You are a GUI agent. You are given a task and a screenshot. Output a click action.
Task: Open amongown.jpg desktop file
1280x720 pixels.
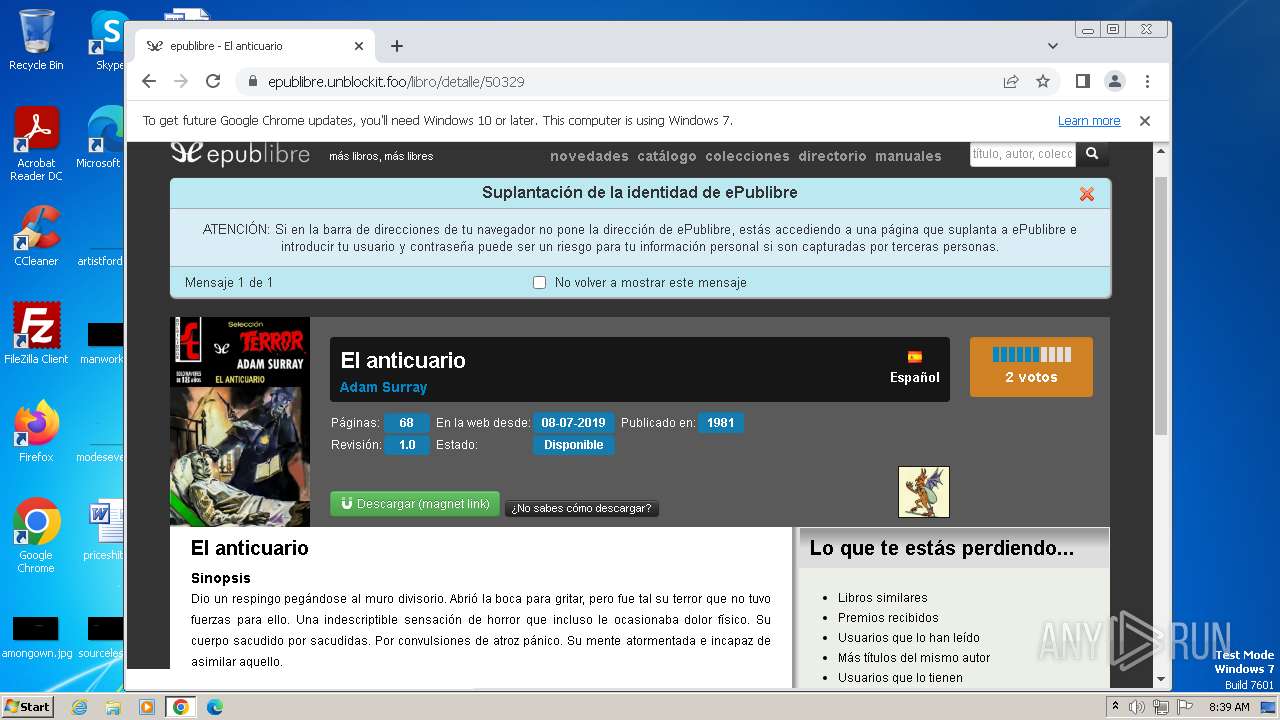click(36, 638)
